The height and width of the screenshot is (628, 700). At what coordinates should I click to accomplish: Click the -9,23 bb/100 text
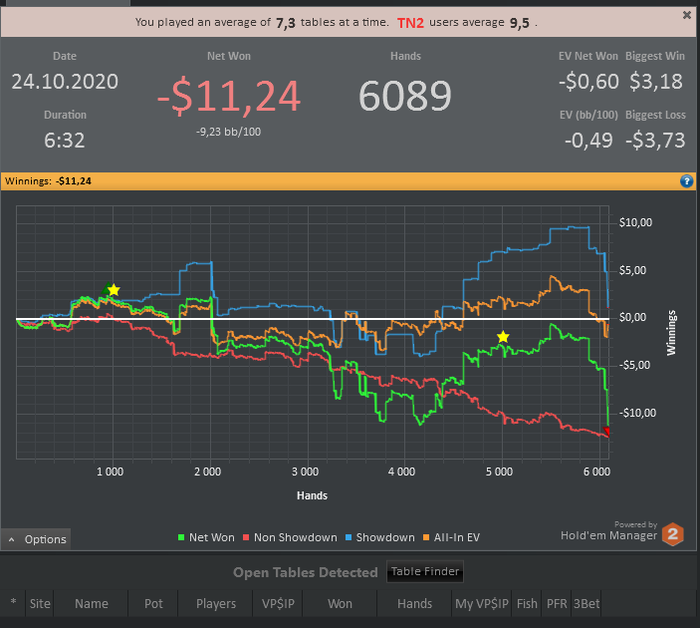pyautogui.click(x=229, y=132)
